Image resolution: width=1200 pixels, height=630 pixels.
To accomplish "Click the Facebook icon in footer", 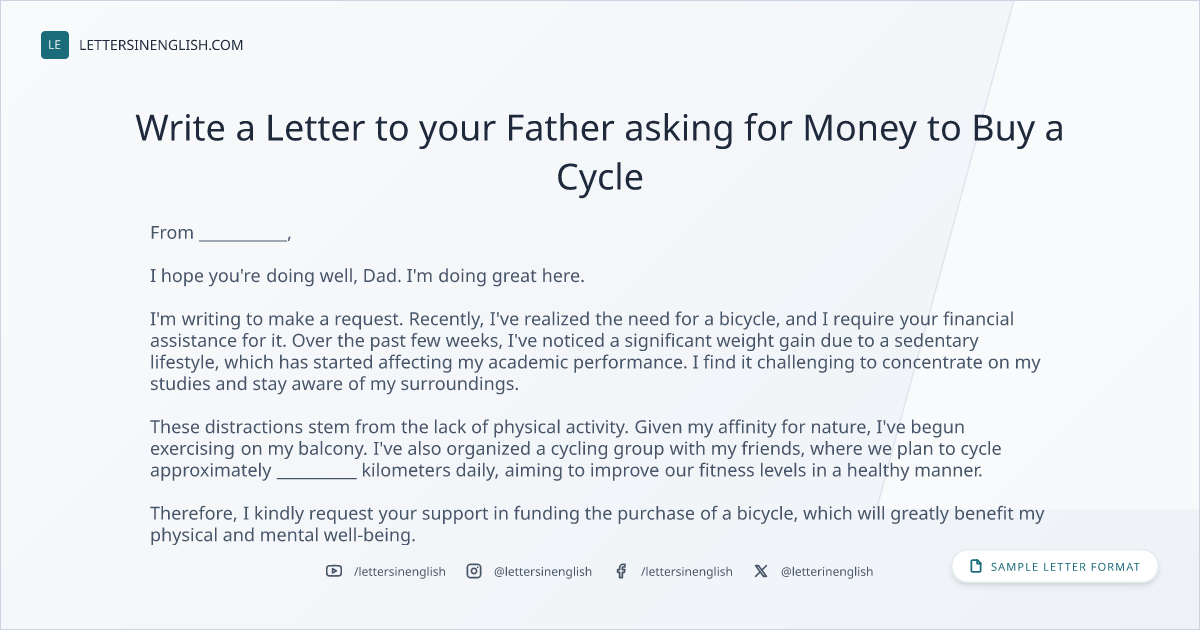I will pos(621,571).
